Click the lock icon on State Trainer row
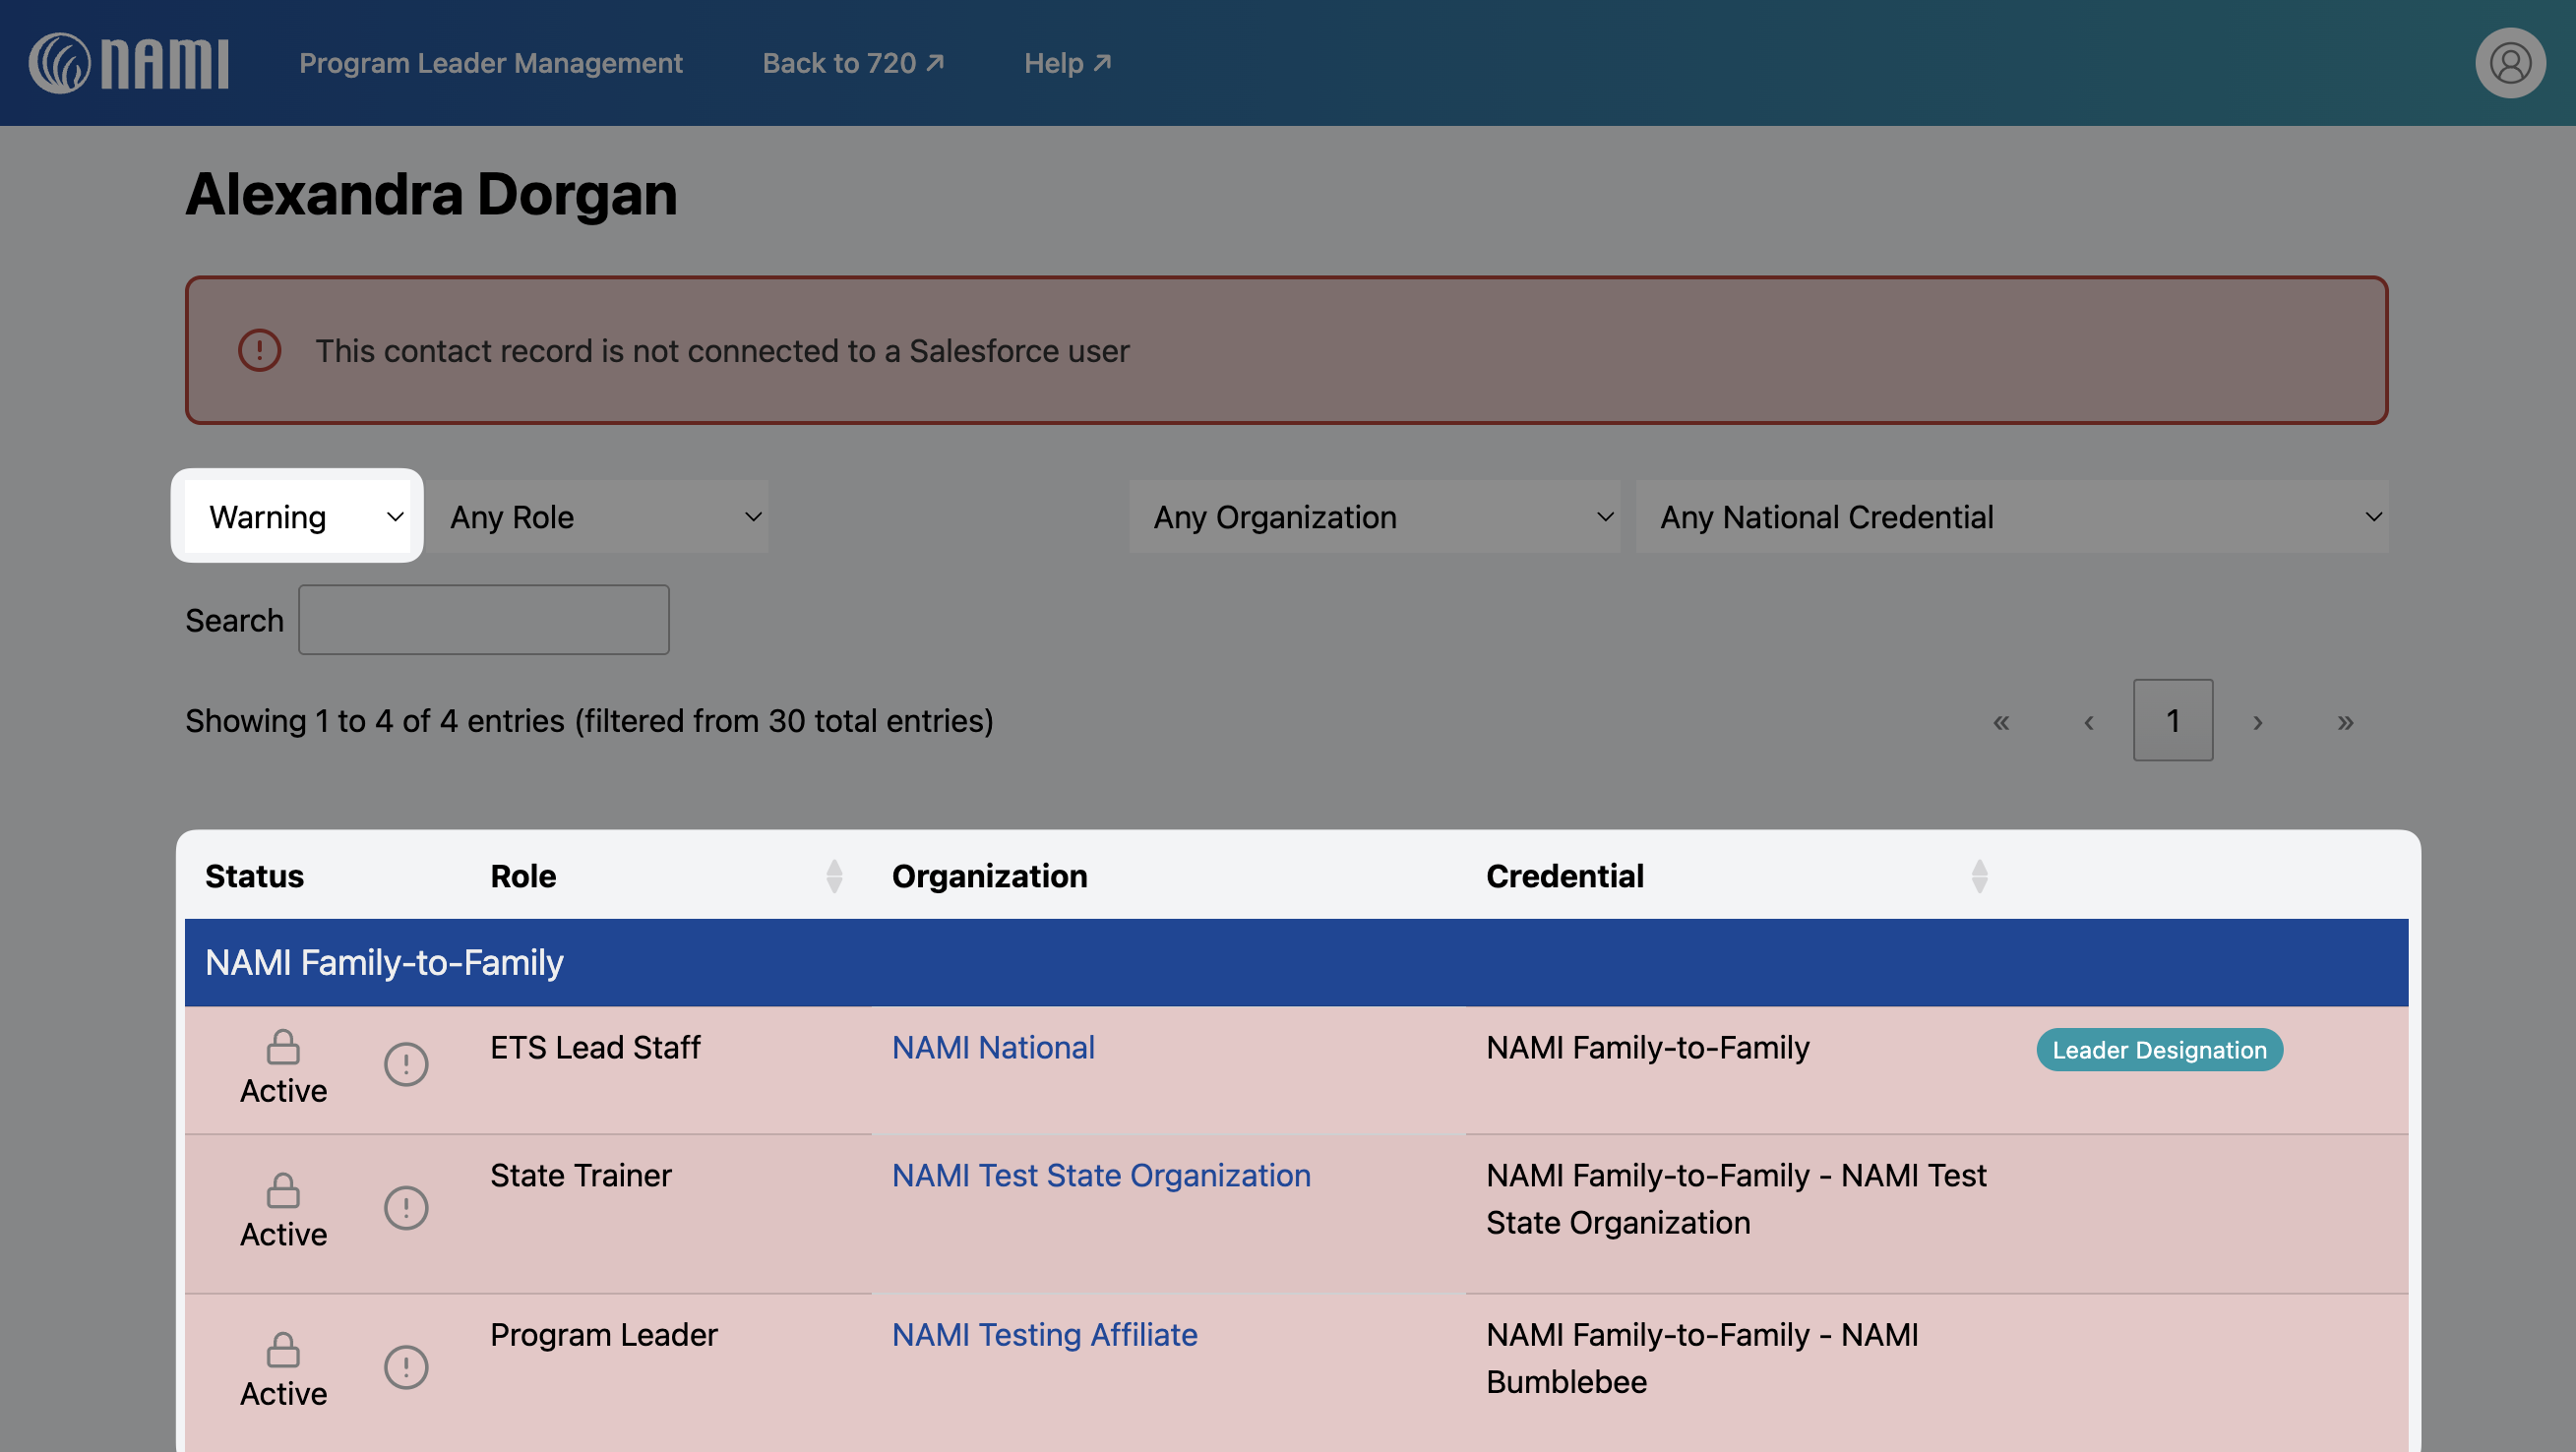Image resolution: width=2576 pixels, height=1452 pixels. pyautogui.click(x=283, y=1190)
